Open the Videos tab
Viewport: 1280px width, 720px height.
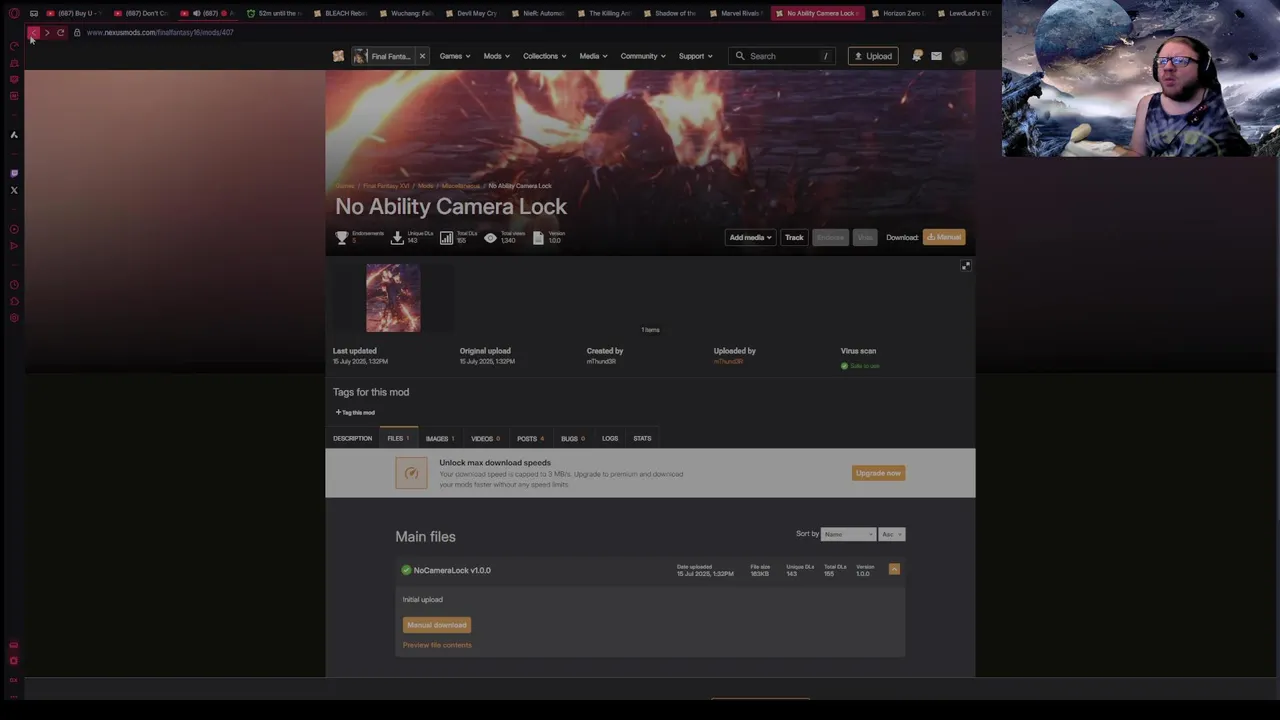coord(485,438)
